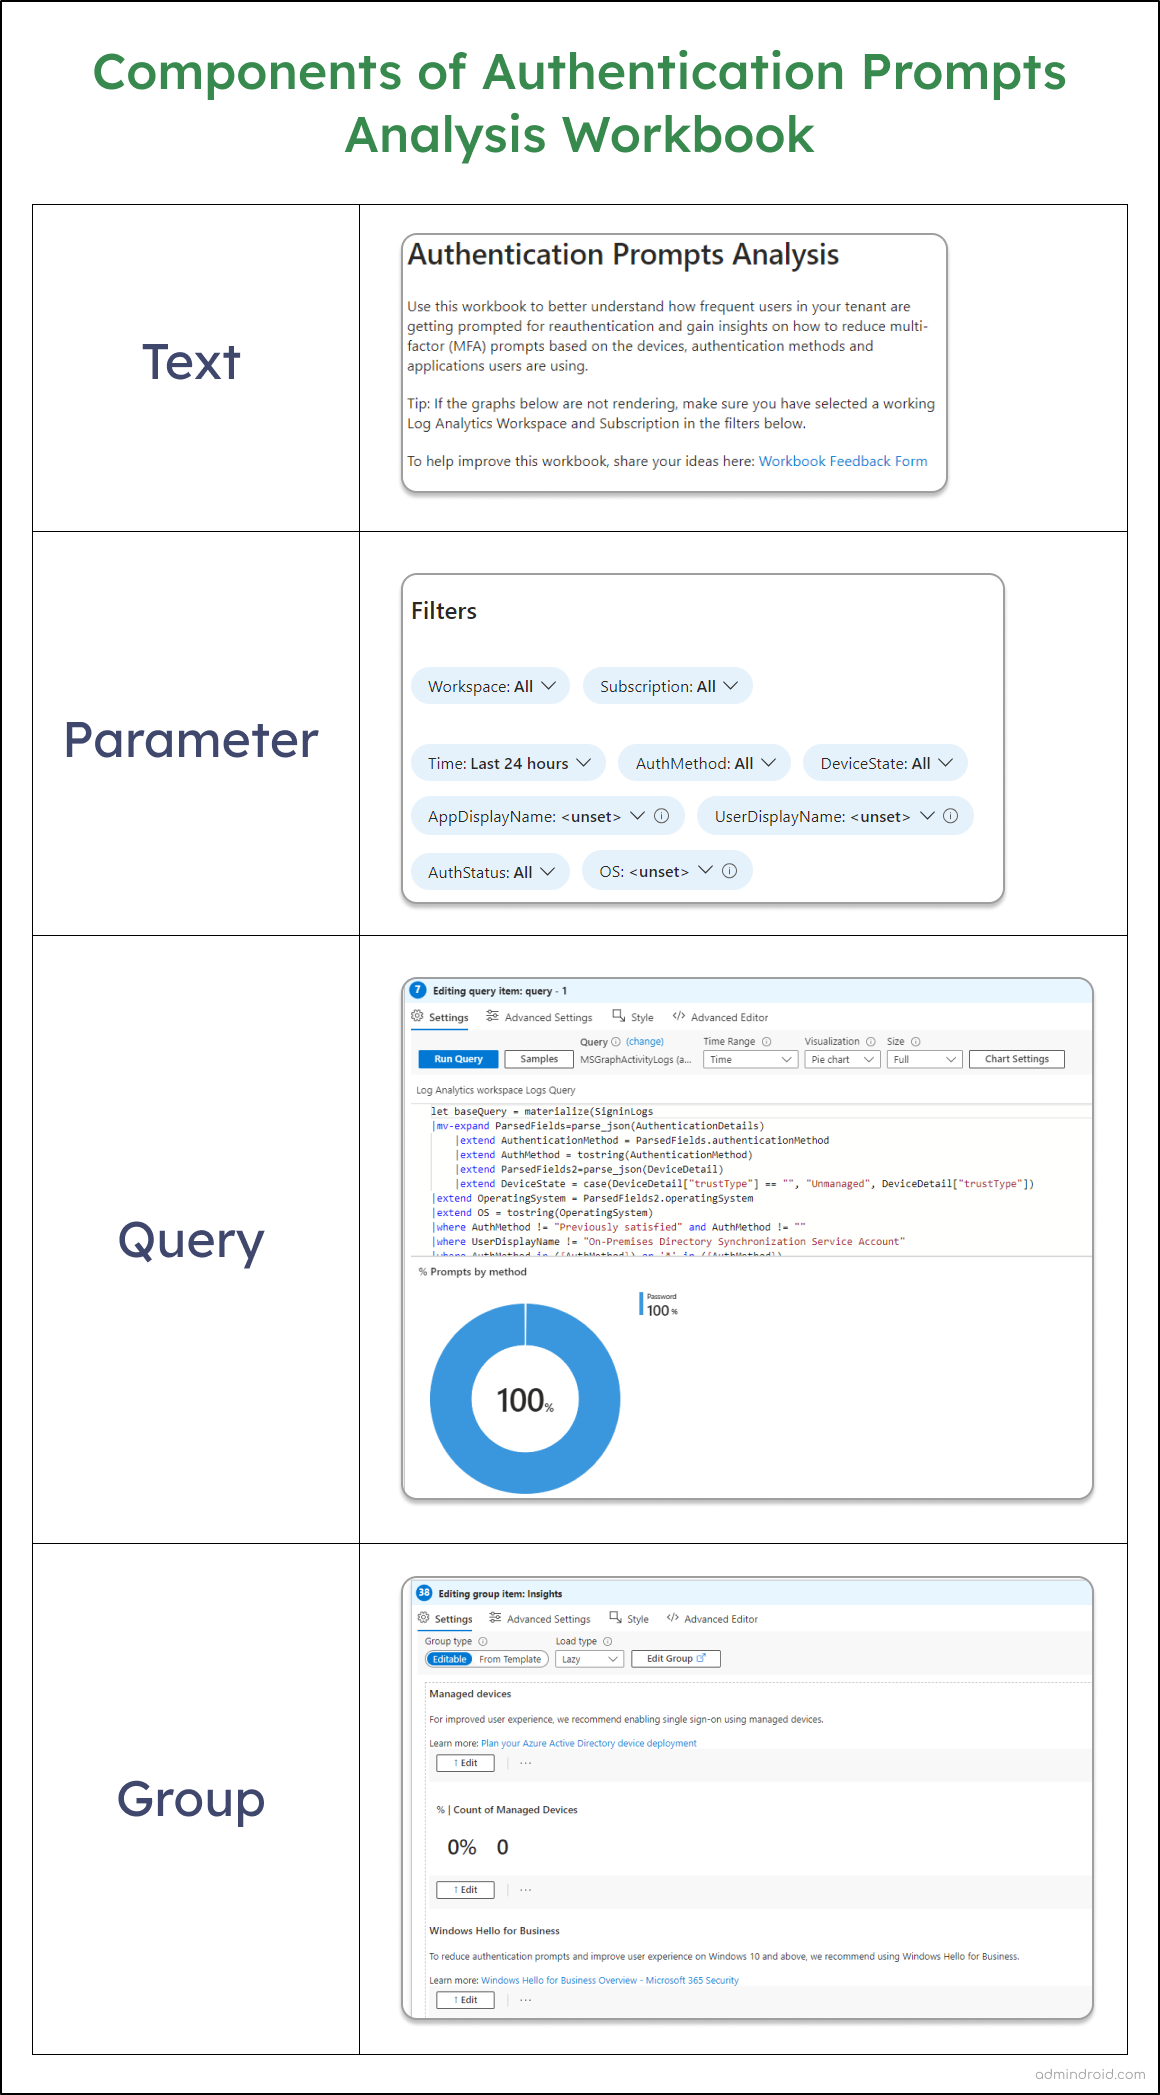Open the Pie chart visualization dropdown
This screenshot has width=1160, height=2095.
point(842,1059)
